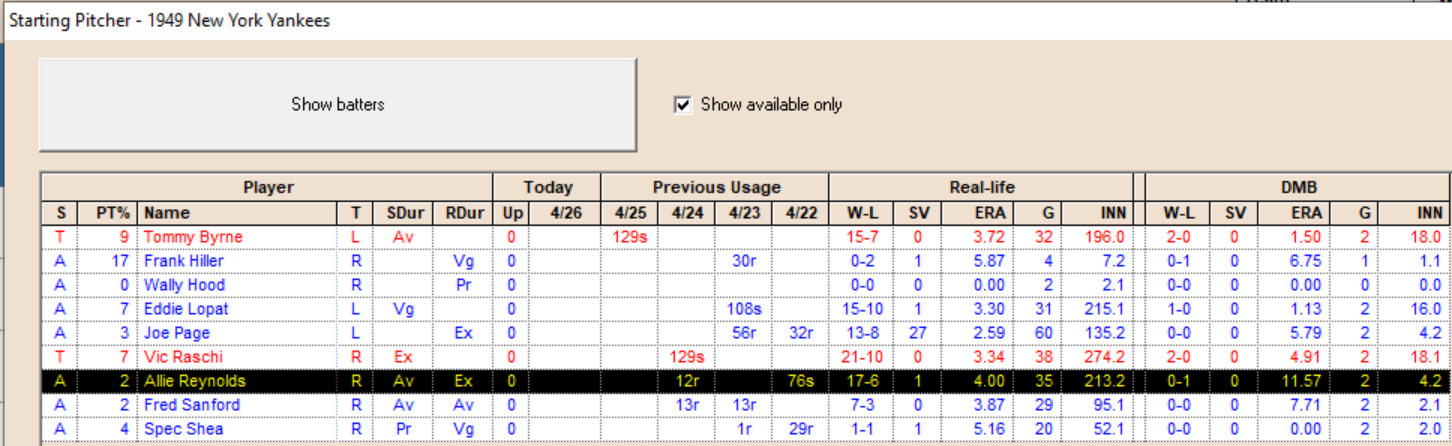The width and height of the screenshot is (1452, 446).
Task: Select pitcher Fred Sanford
Action: pos(192,405)
